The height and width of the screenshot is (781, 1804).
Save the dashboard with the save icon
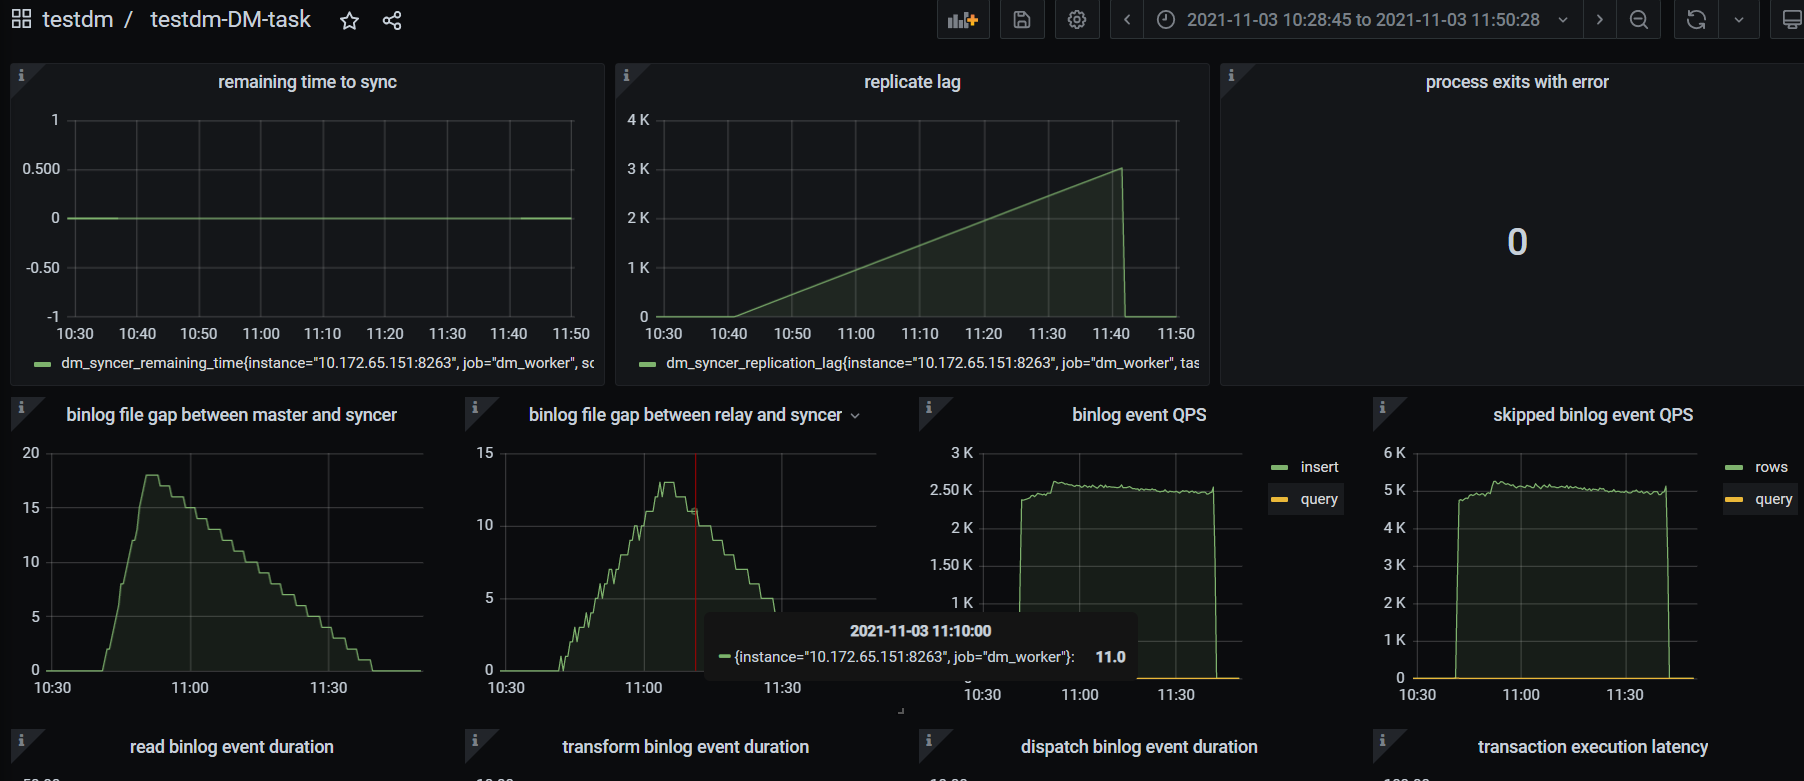[1021, 20]
